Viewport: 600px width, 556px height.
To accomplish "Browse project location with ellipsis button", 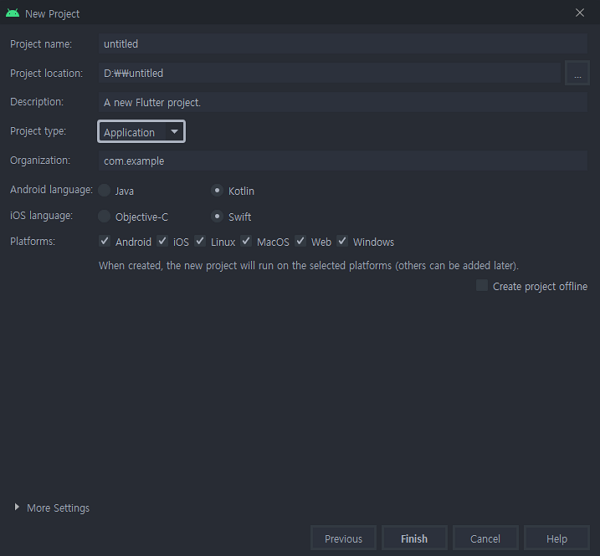I will [x=577, y=73].
